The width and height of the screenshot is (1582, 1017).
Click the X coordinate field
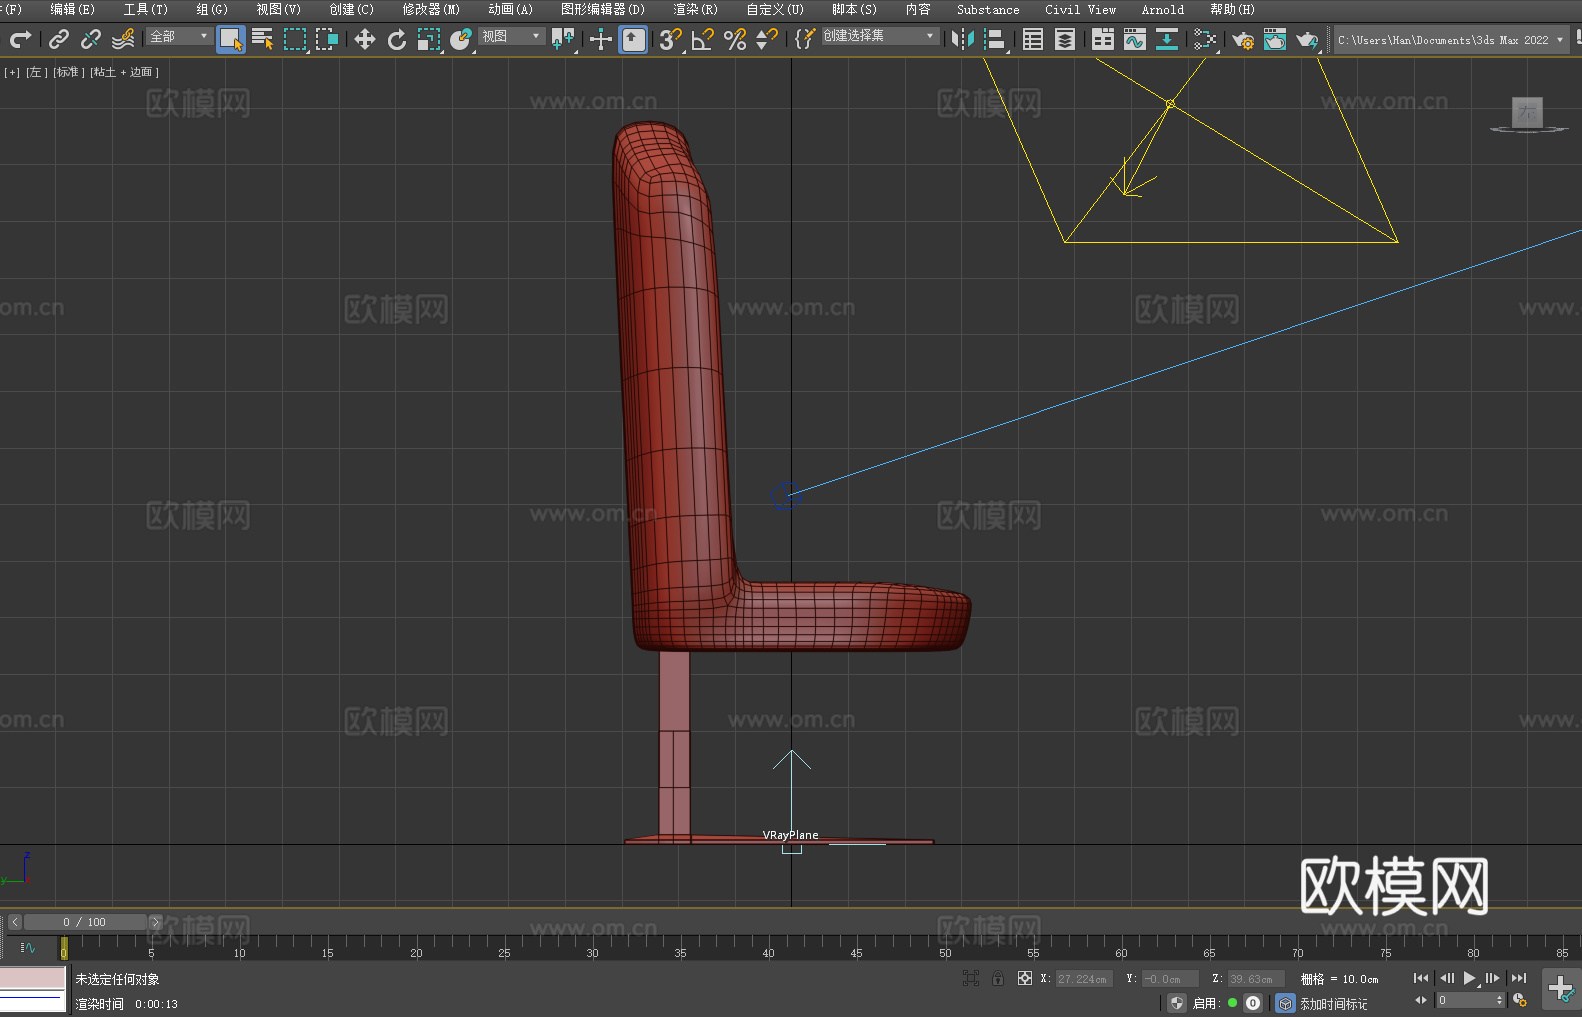[x=1084, y=979]
